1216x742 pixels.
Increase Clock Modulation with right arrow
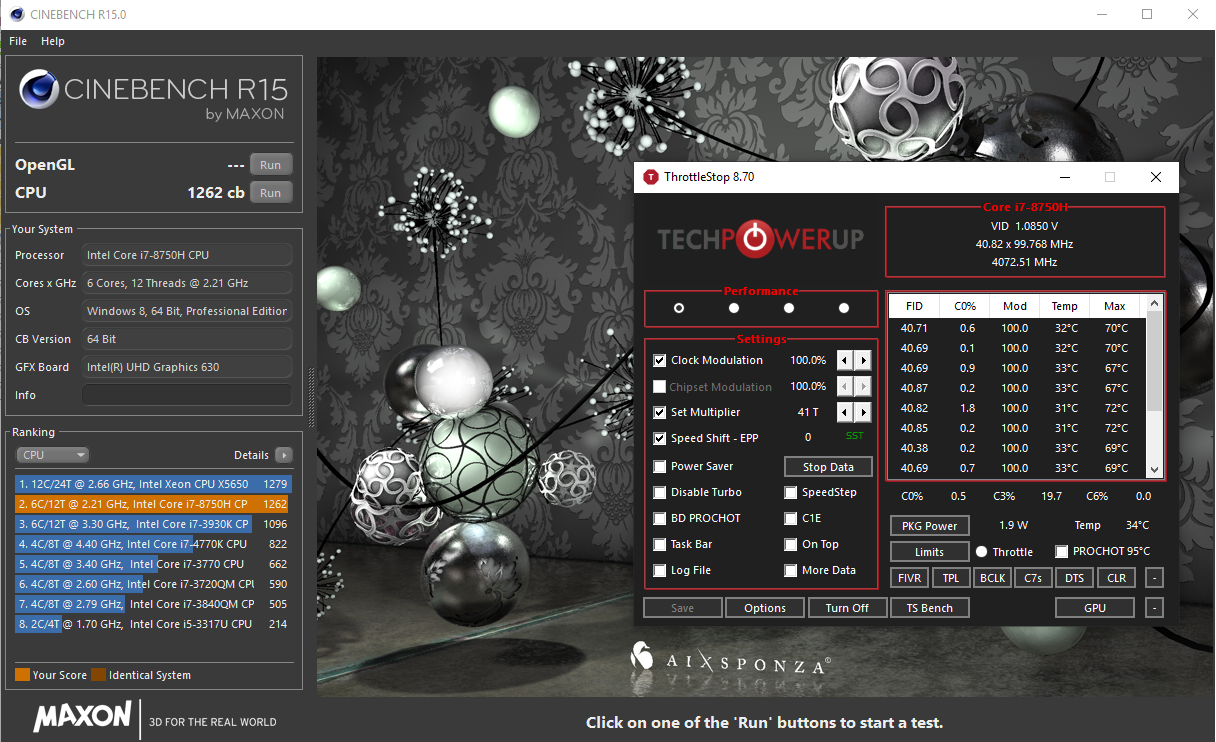(863, 360)
